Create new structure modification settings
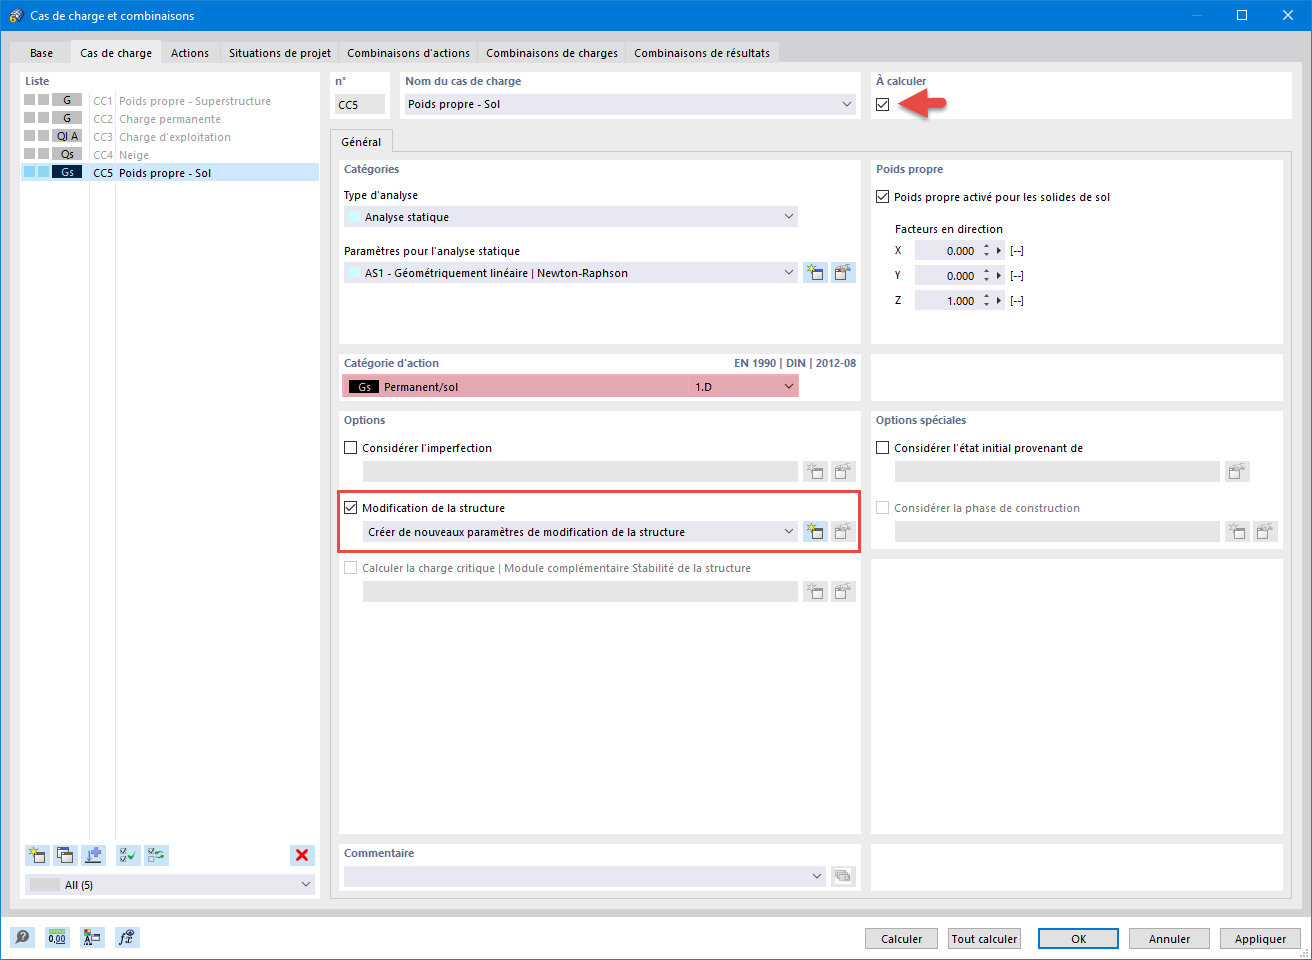The image size is (1312, 960). (815, 532)
